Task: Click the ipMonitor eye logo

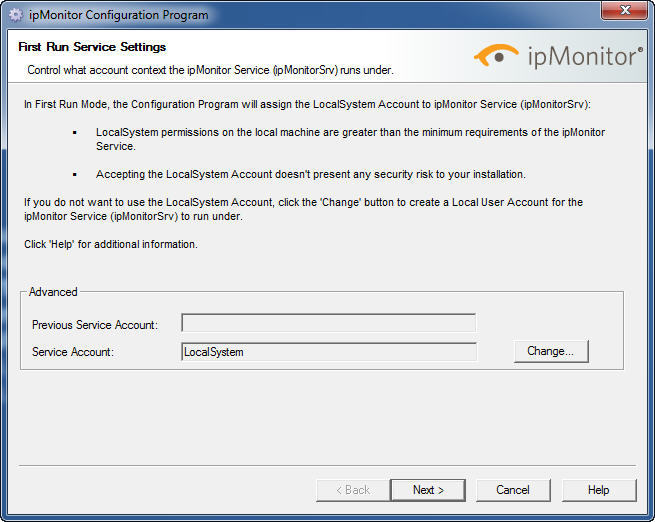Action: coord(497,55)
